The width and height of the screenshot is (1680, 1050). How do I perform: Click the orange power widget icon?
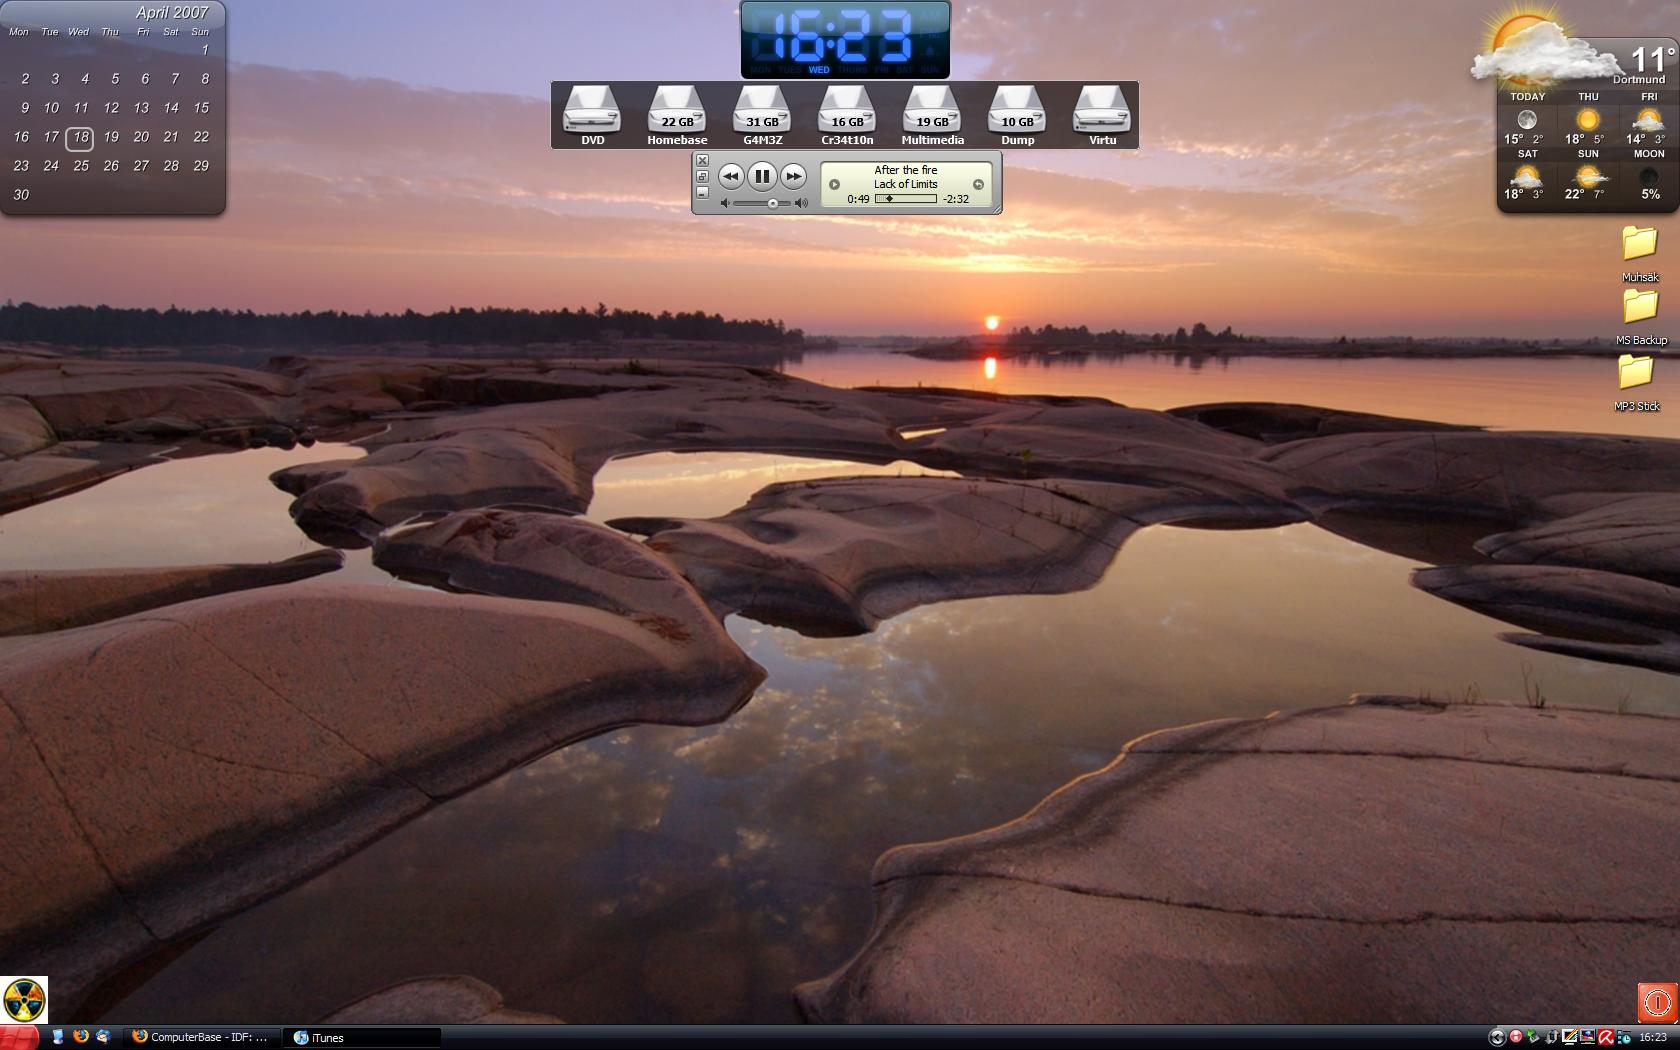click(1657, 1002)
